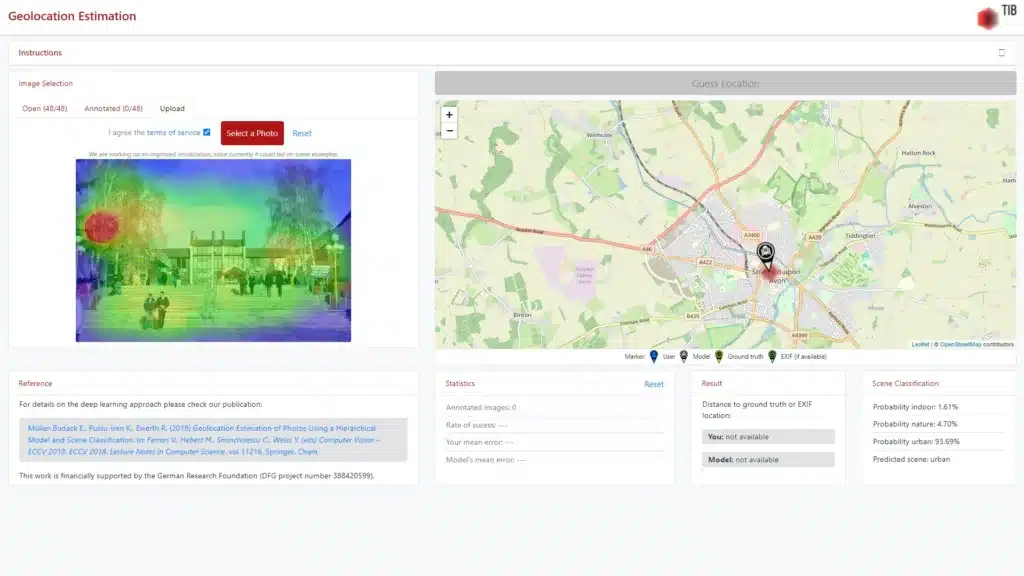Click the Guess Location button

click(x=726, y=84)
